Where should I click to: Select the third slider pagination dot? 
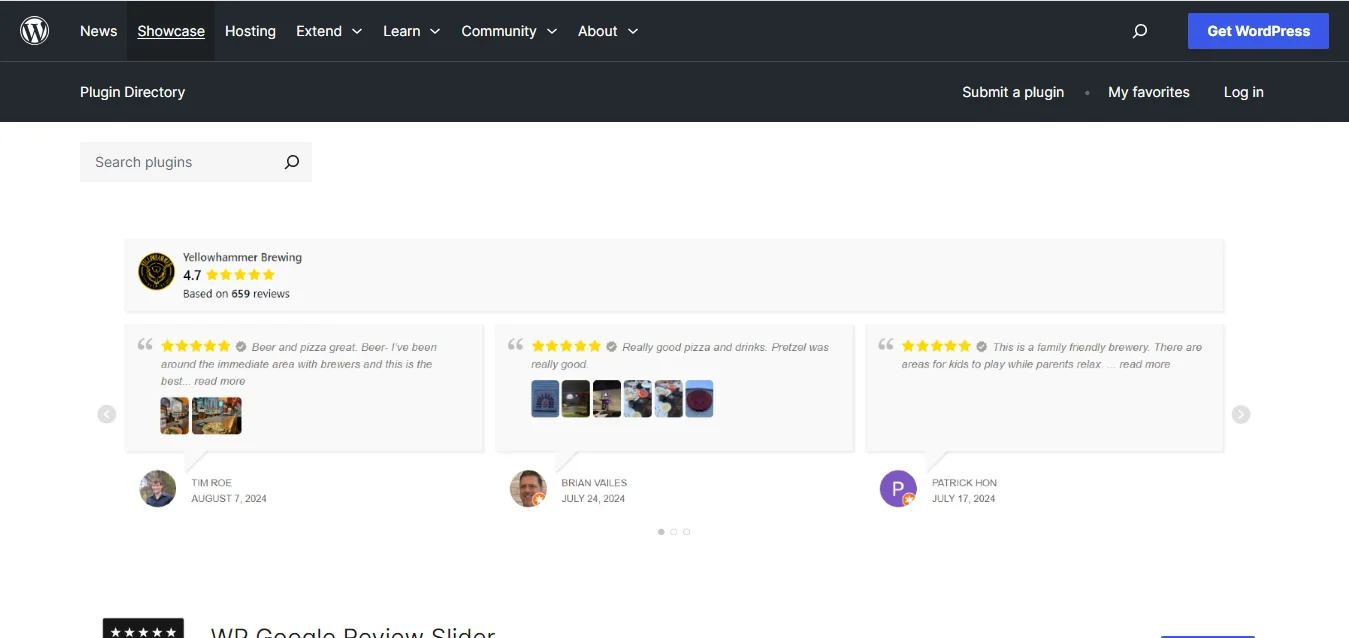687,532
